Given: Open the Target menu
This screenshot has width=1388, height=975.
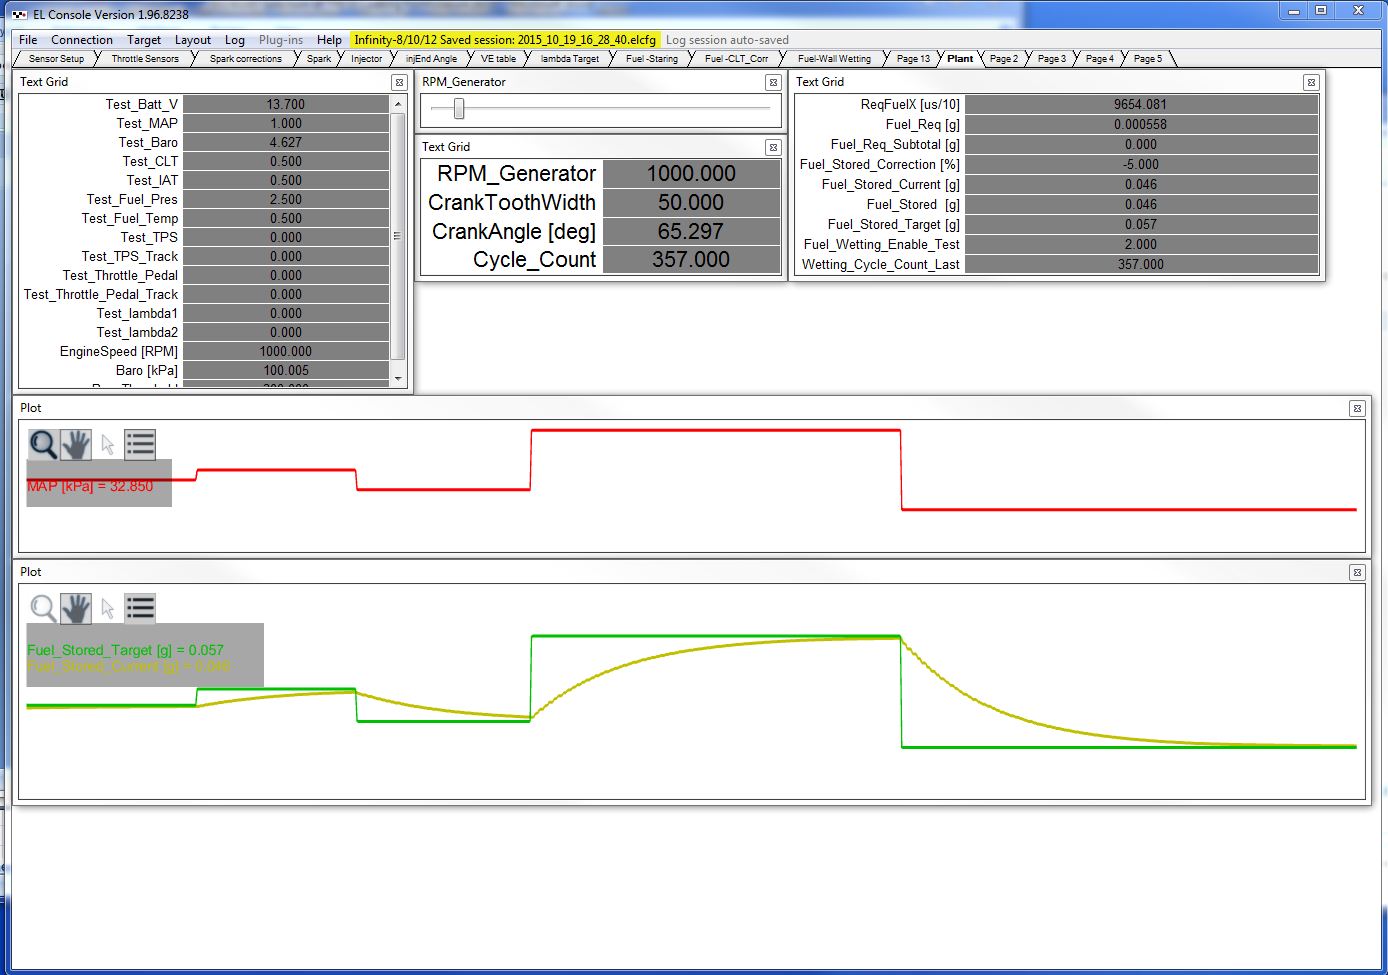Looking at the screenshot, I should [144, 40].
